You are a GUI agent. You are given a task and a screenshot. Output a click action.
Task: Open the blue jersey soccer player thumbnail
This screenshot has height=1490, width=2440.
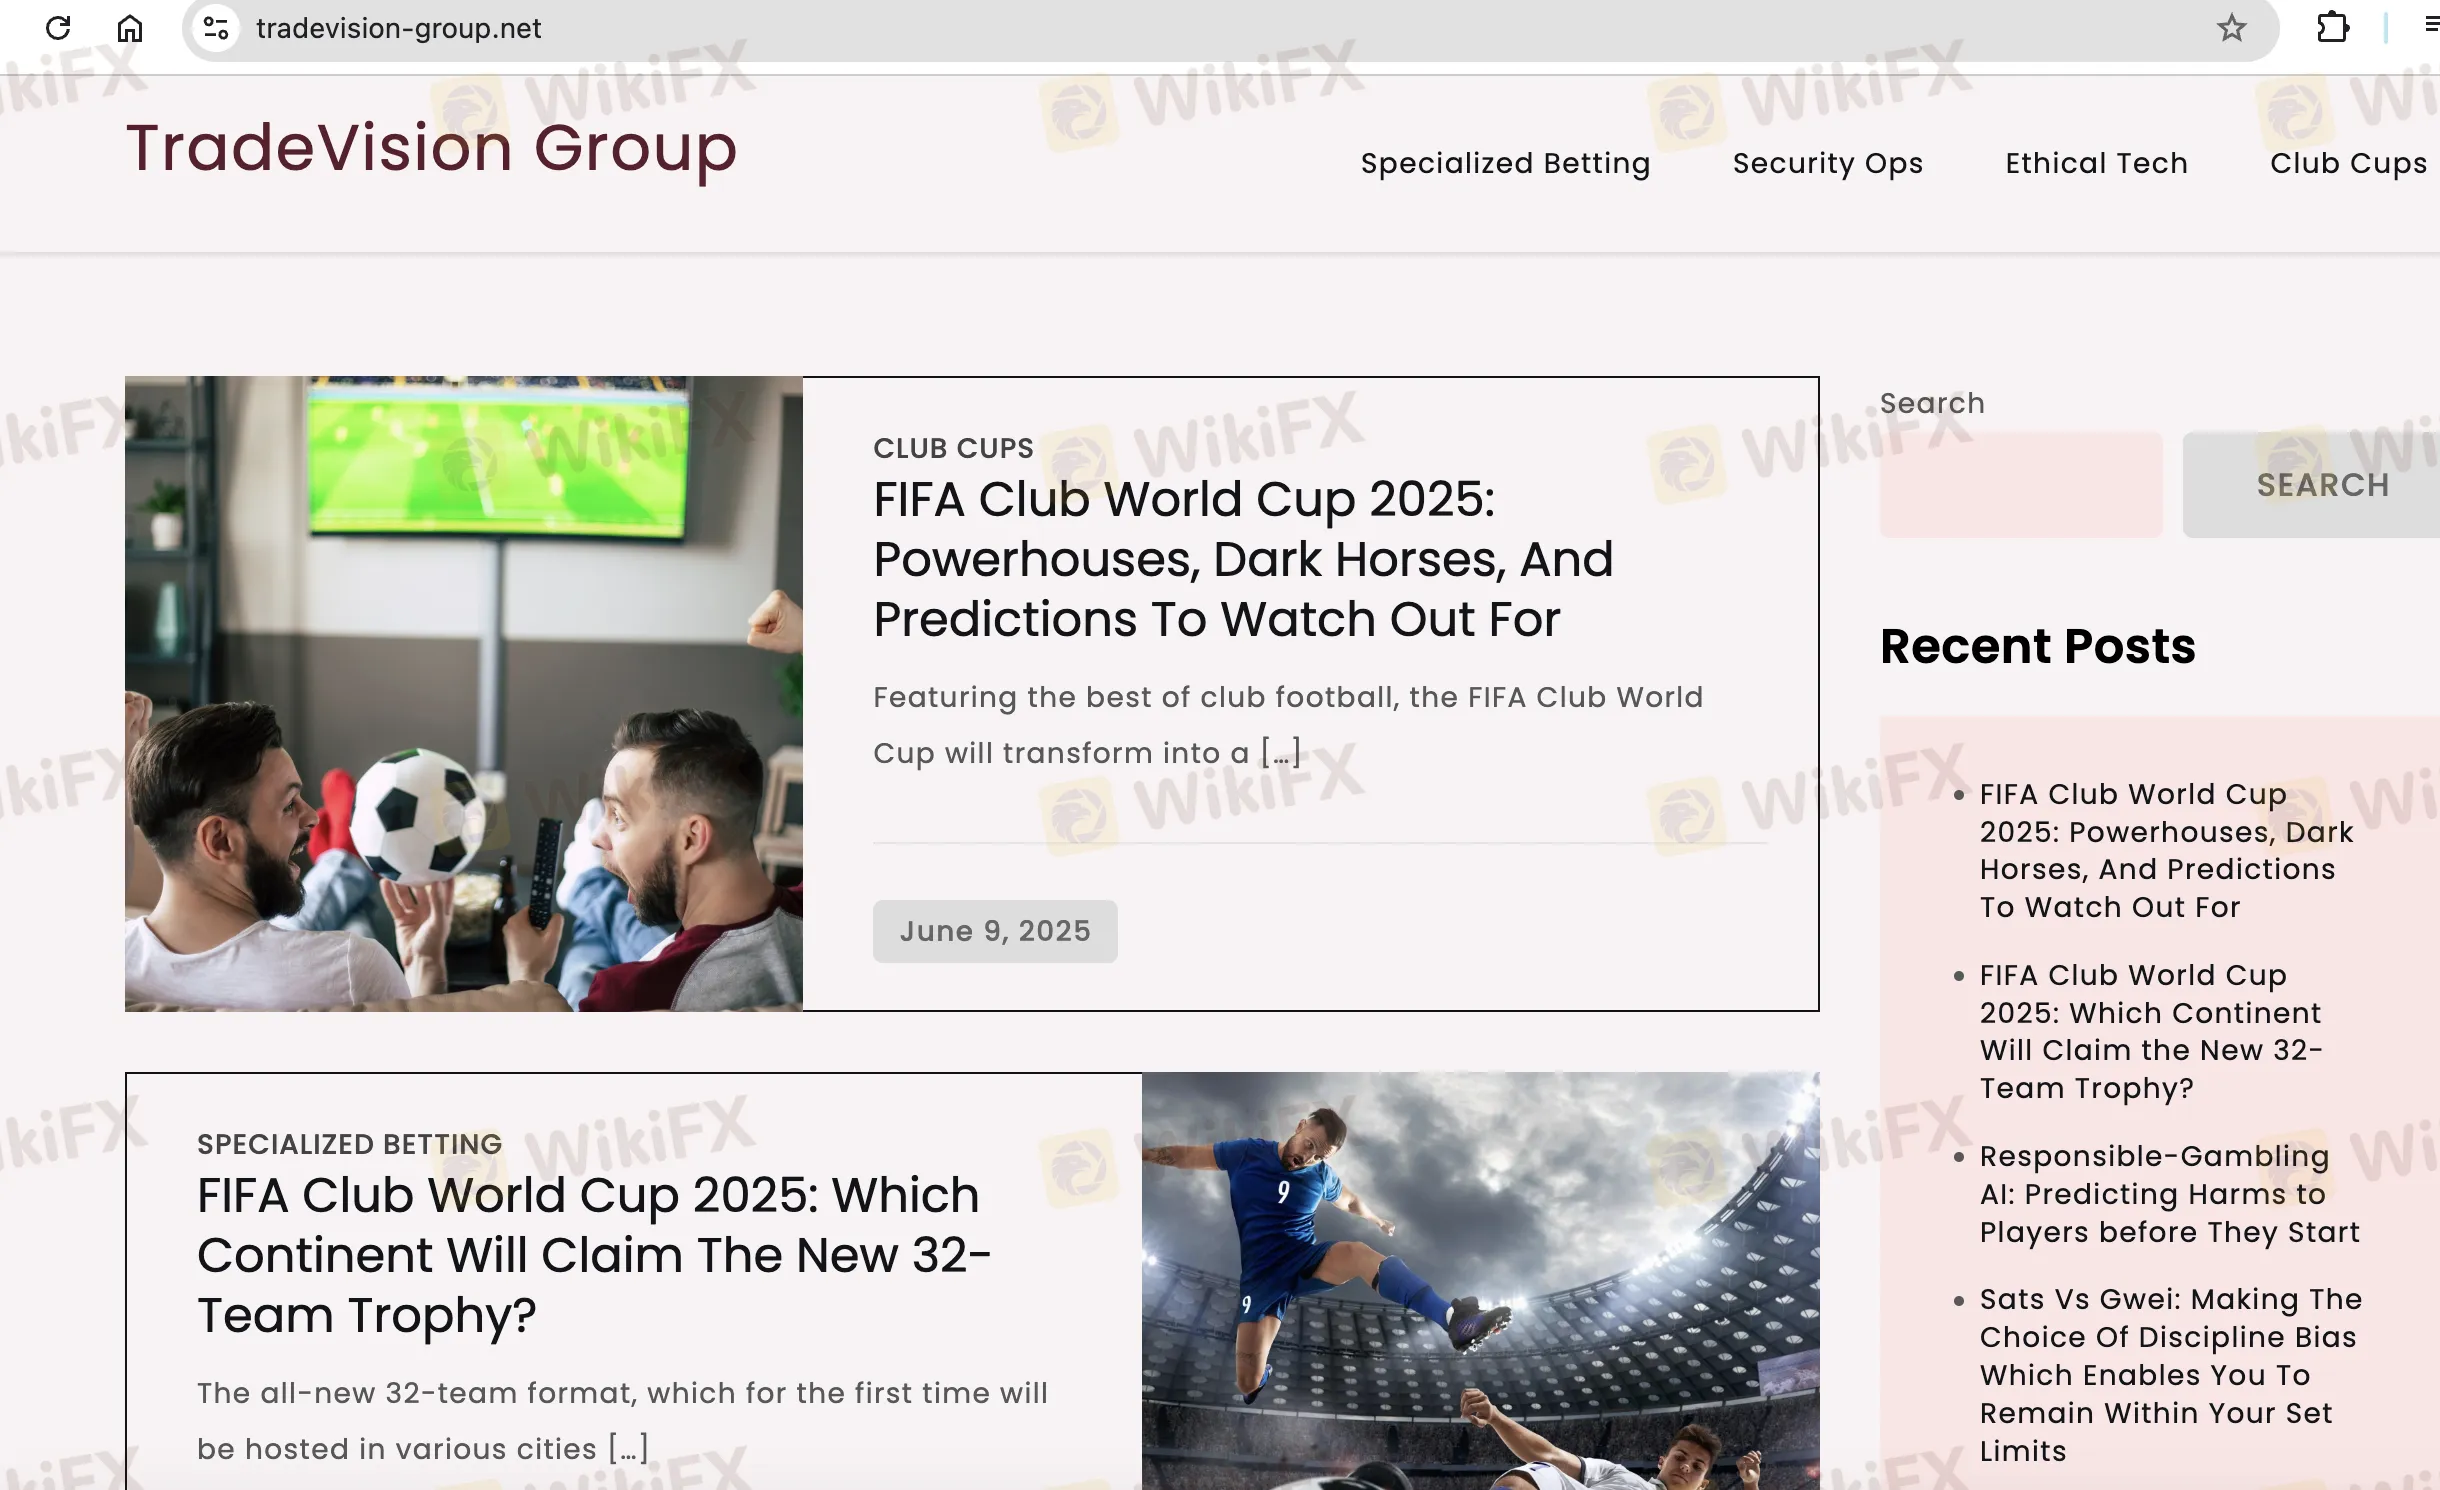[x=1479, y=1280]
